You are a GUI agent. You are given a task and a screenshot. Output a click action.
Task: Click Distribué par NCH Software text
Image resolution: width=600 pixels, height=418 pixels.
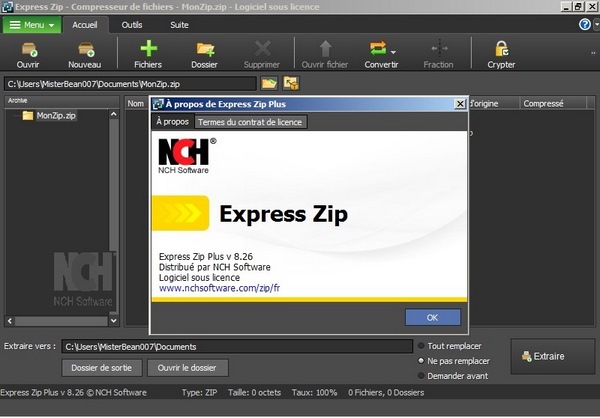coord(215,267)
